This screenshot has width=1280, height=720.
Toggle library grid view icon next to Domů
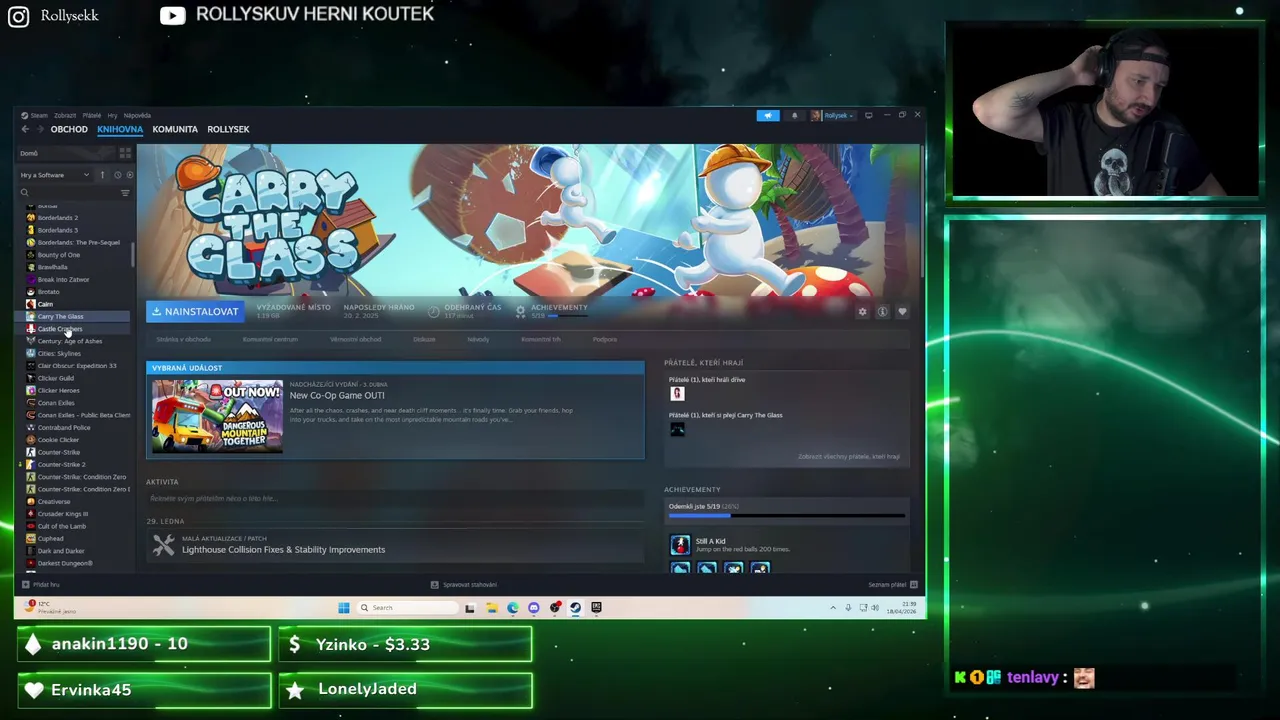[x=125, y=153]
